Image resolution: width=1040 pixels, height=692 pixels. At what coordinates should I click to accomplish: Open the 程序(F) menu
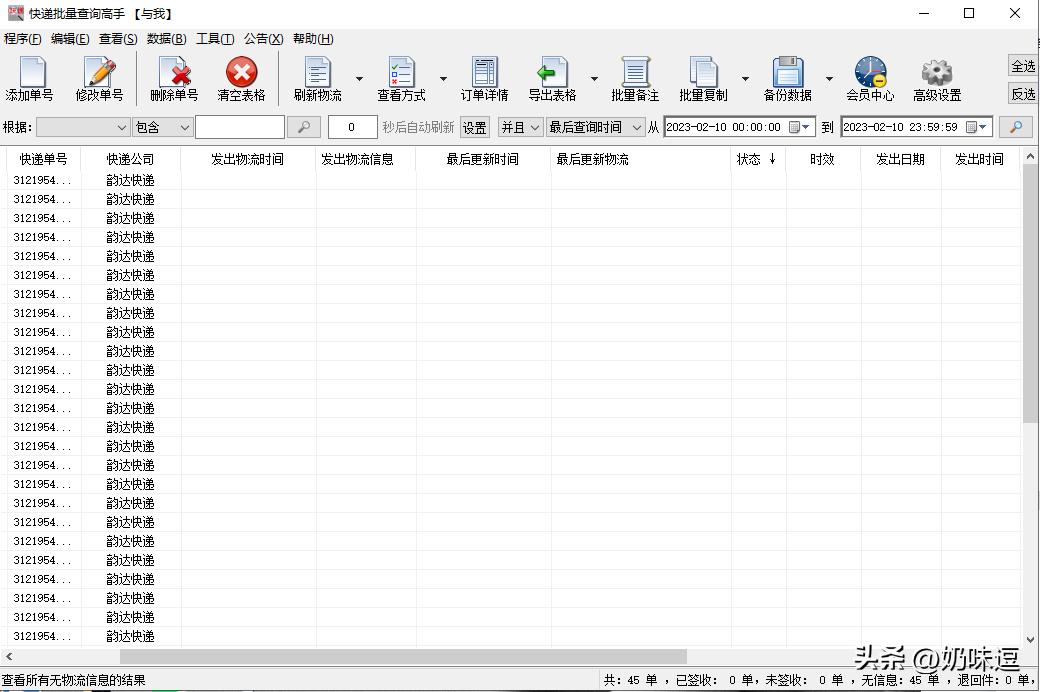point(23,38)
